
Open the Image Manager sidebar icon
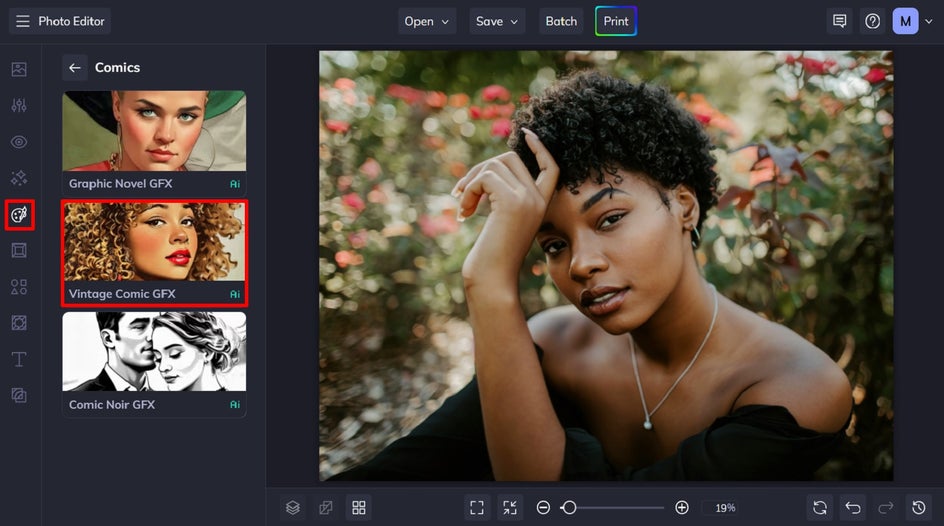coord(19,69)
